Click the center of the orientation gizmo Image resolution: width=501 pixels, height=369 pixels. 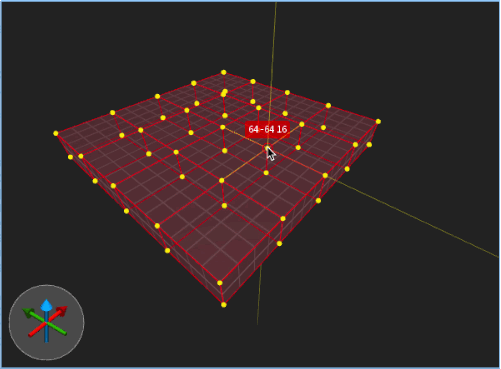coord(46,322)
